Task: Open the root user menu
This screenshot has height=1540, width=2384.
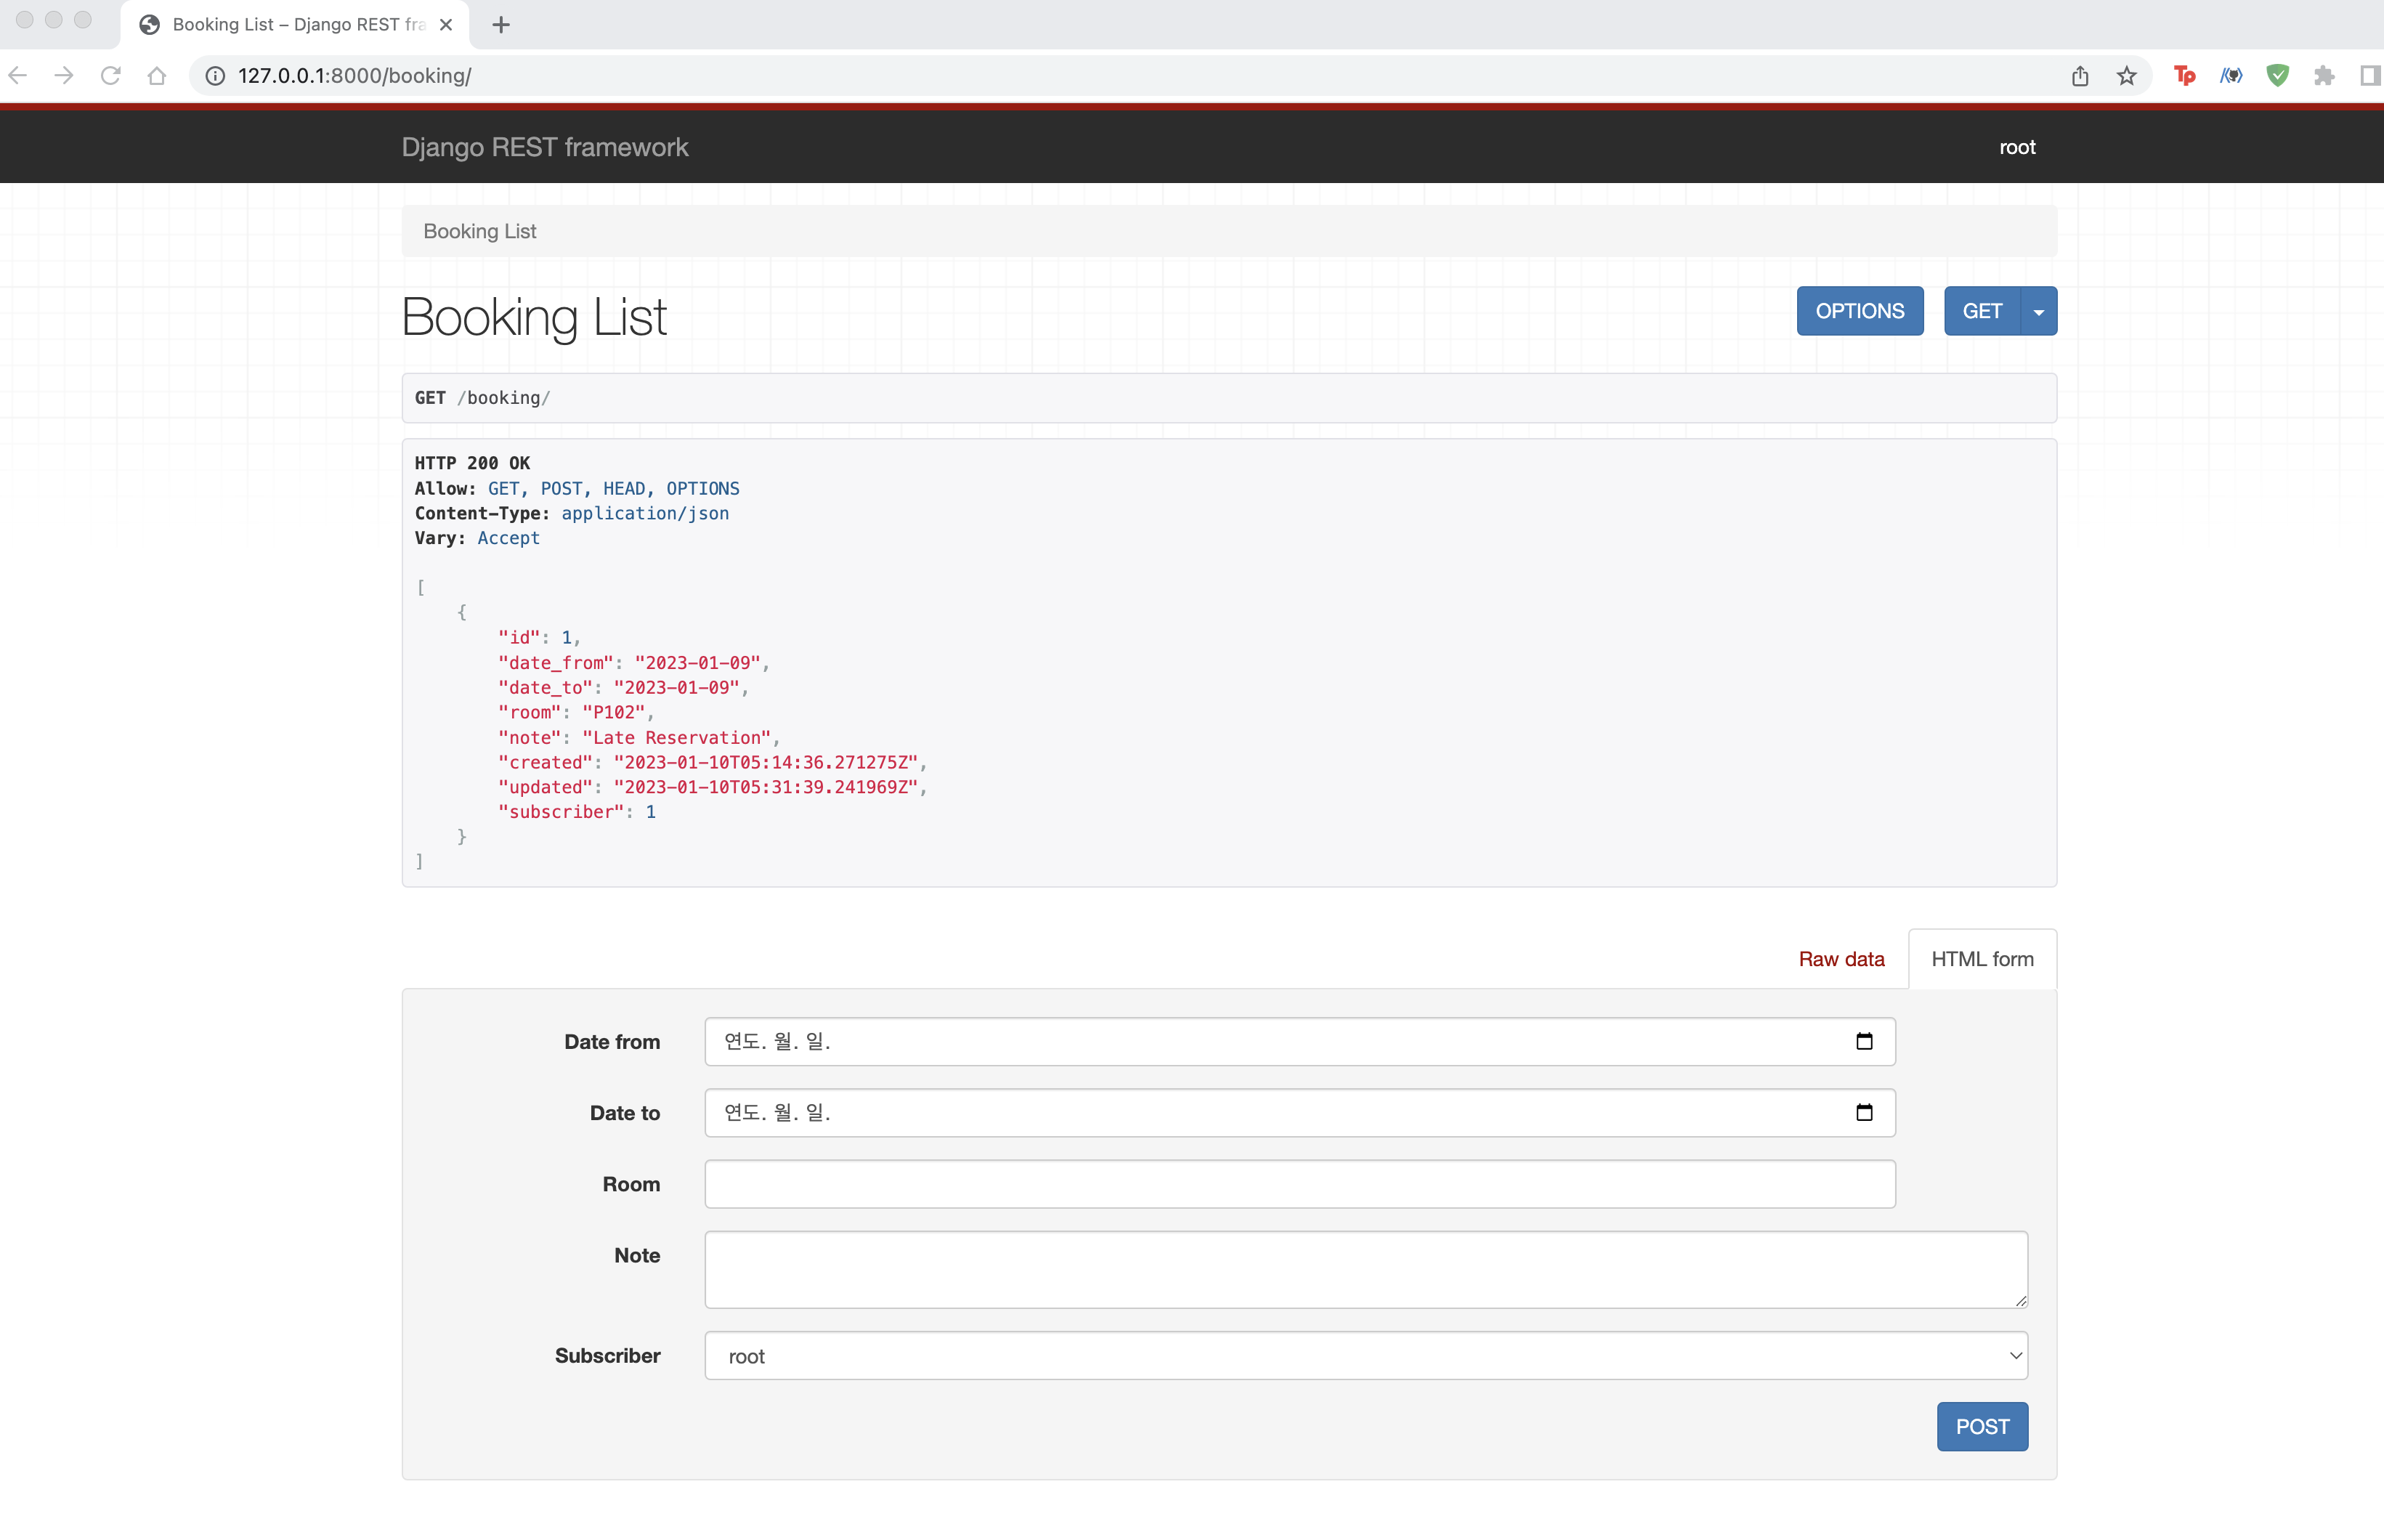Action: pyautogui.click(x=2017, y=147)
